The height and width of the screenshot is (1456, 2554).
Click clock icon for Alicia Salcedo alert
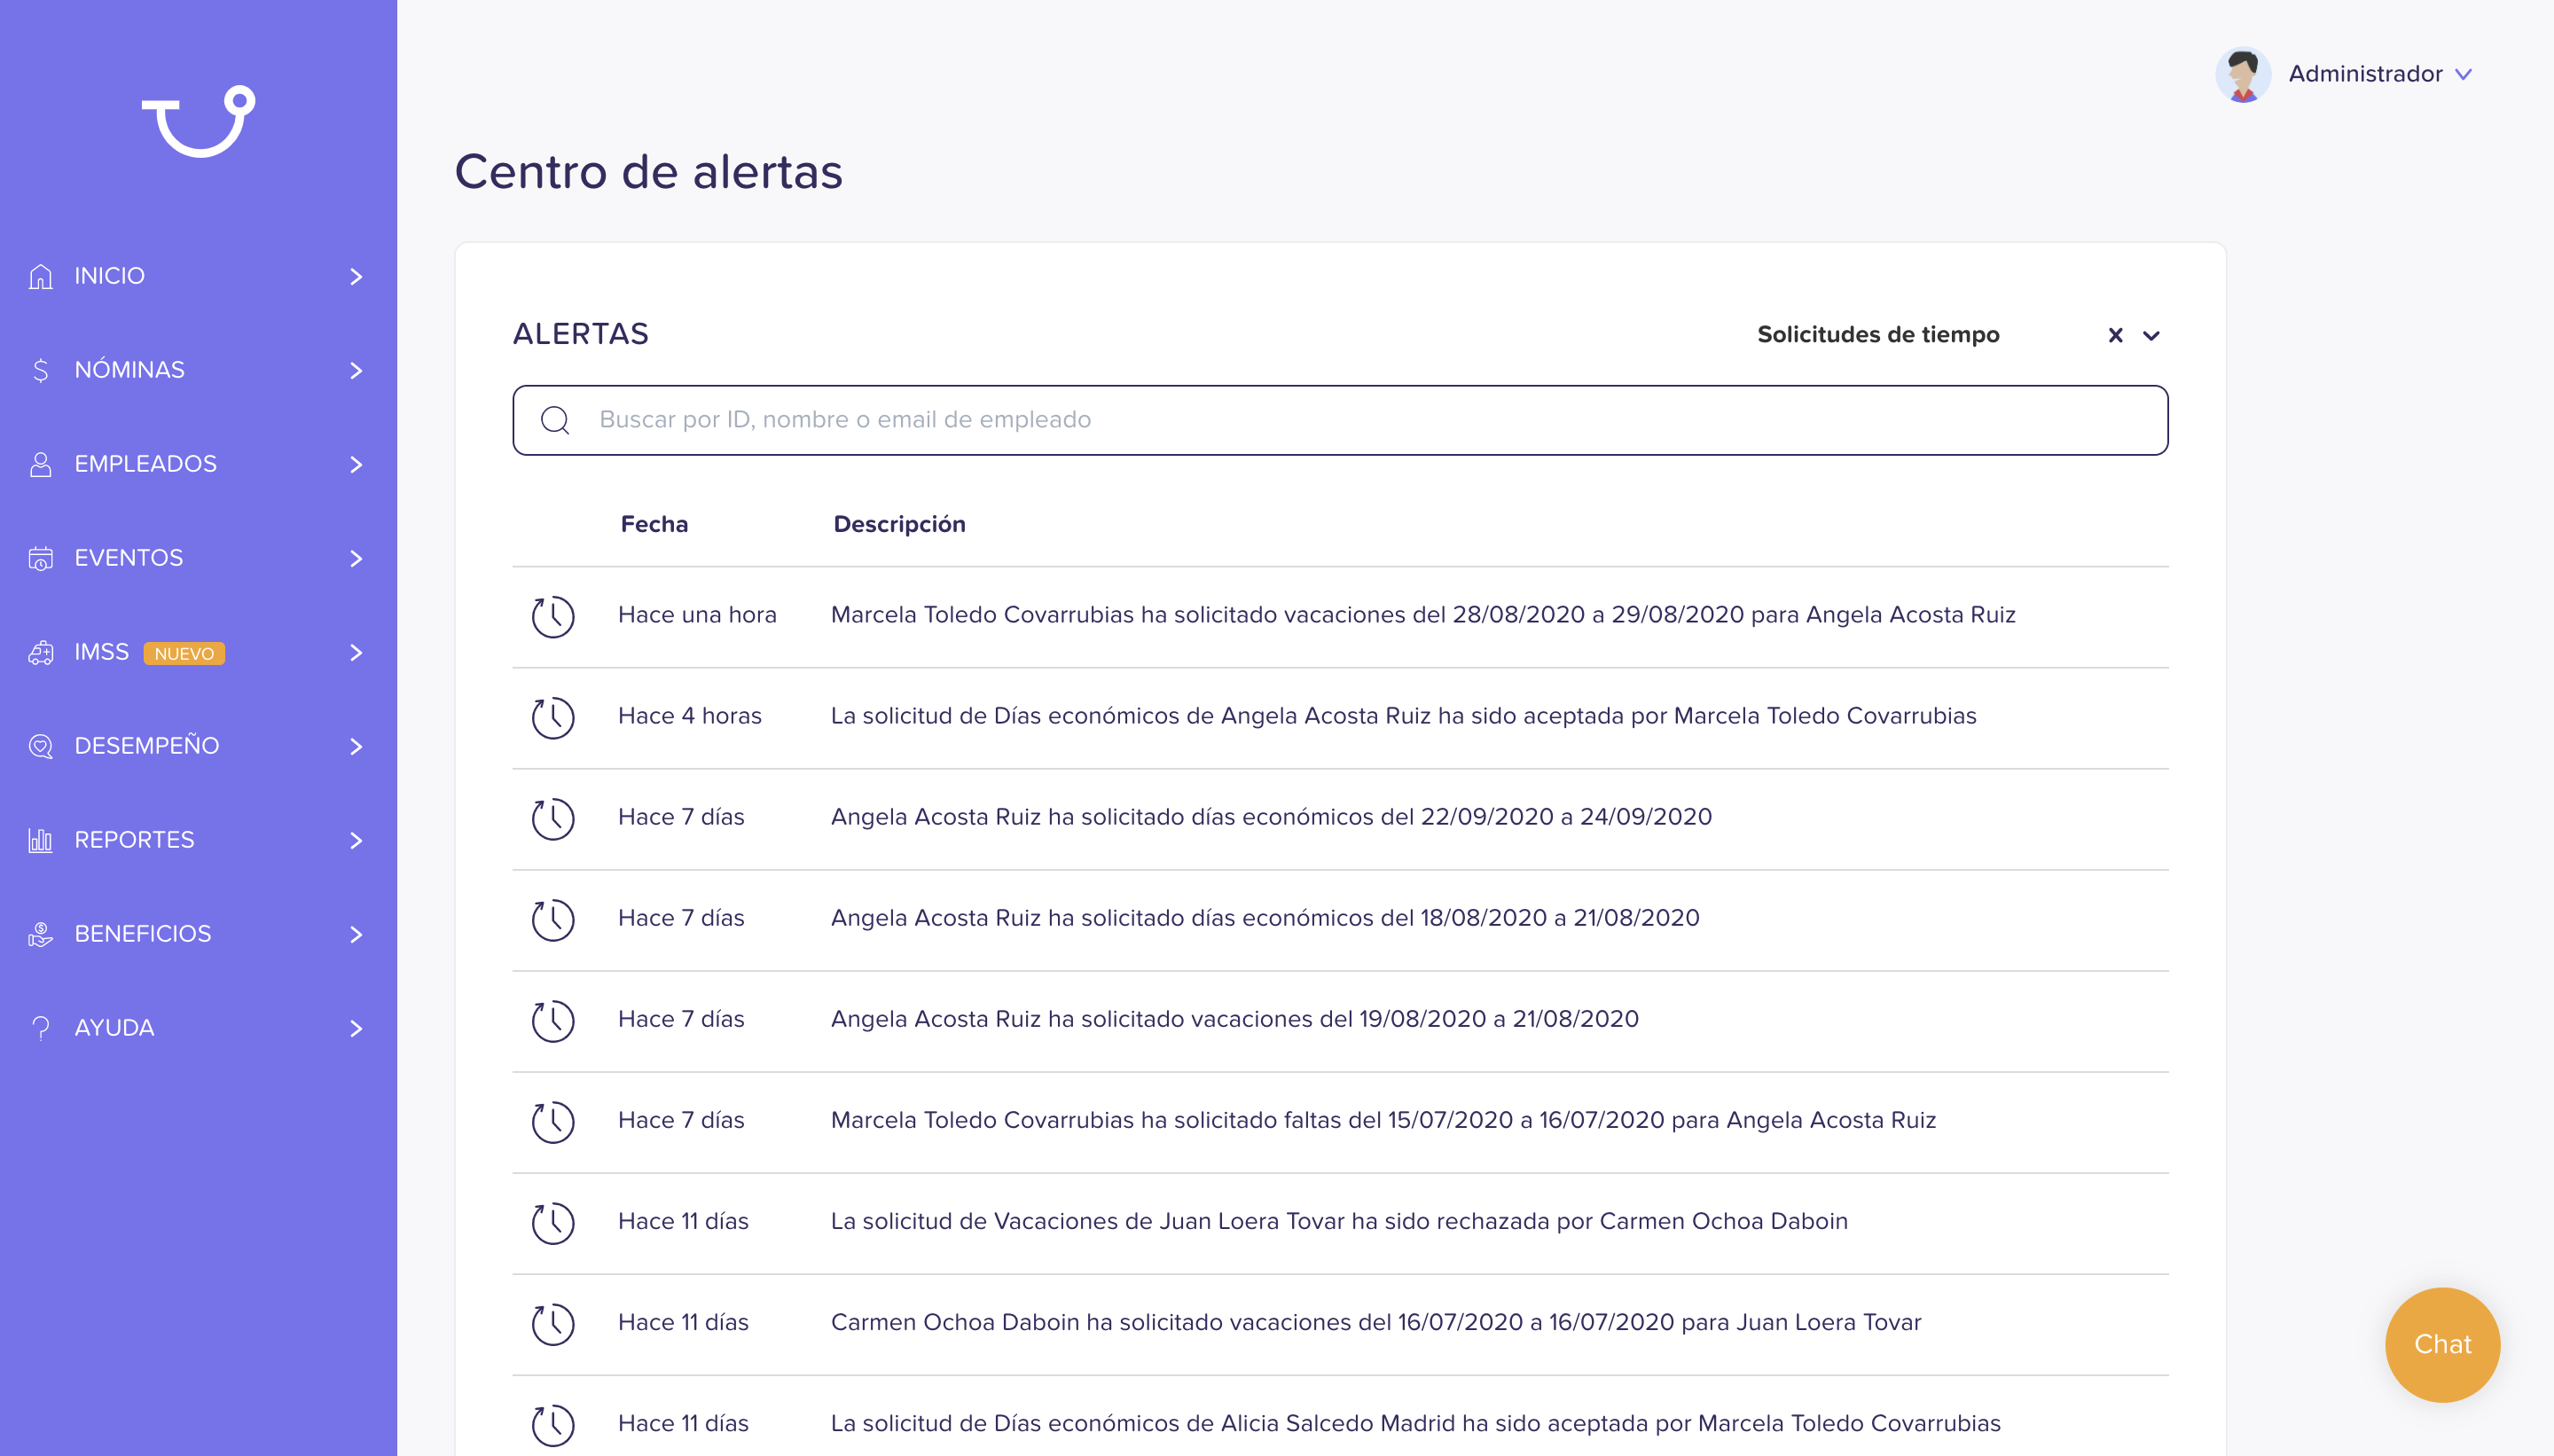pos(553,1424)
